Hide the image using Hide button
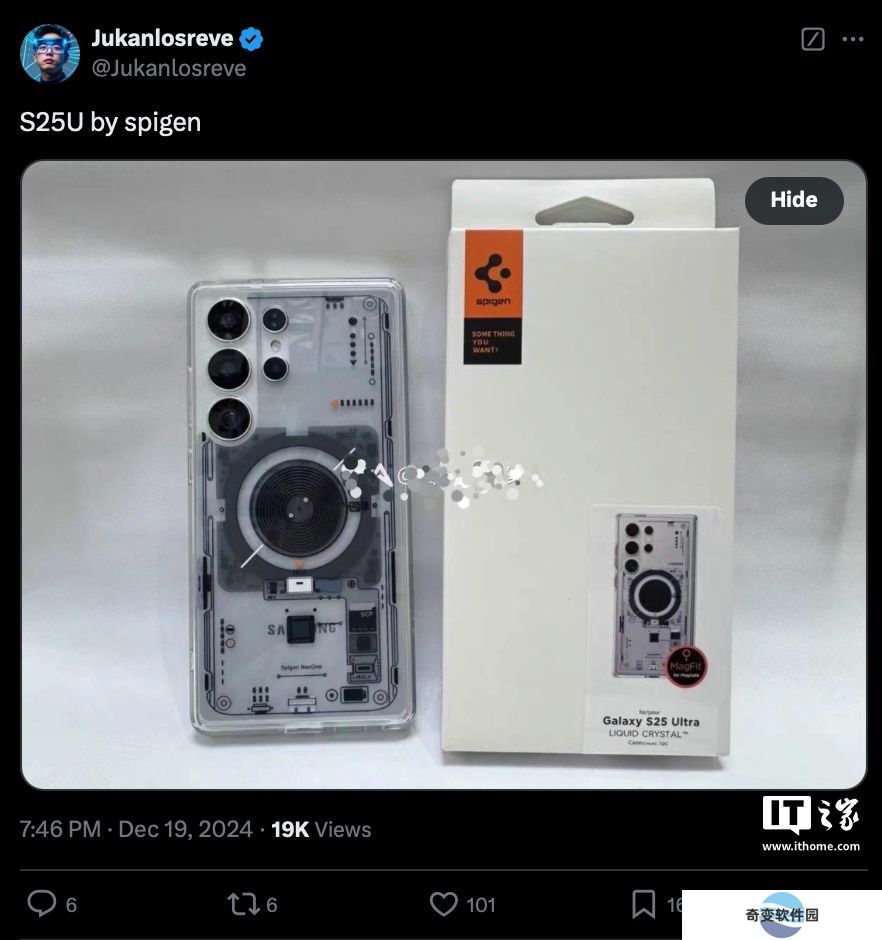Screen dimensions: 882x940 point(794,200)
